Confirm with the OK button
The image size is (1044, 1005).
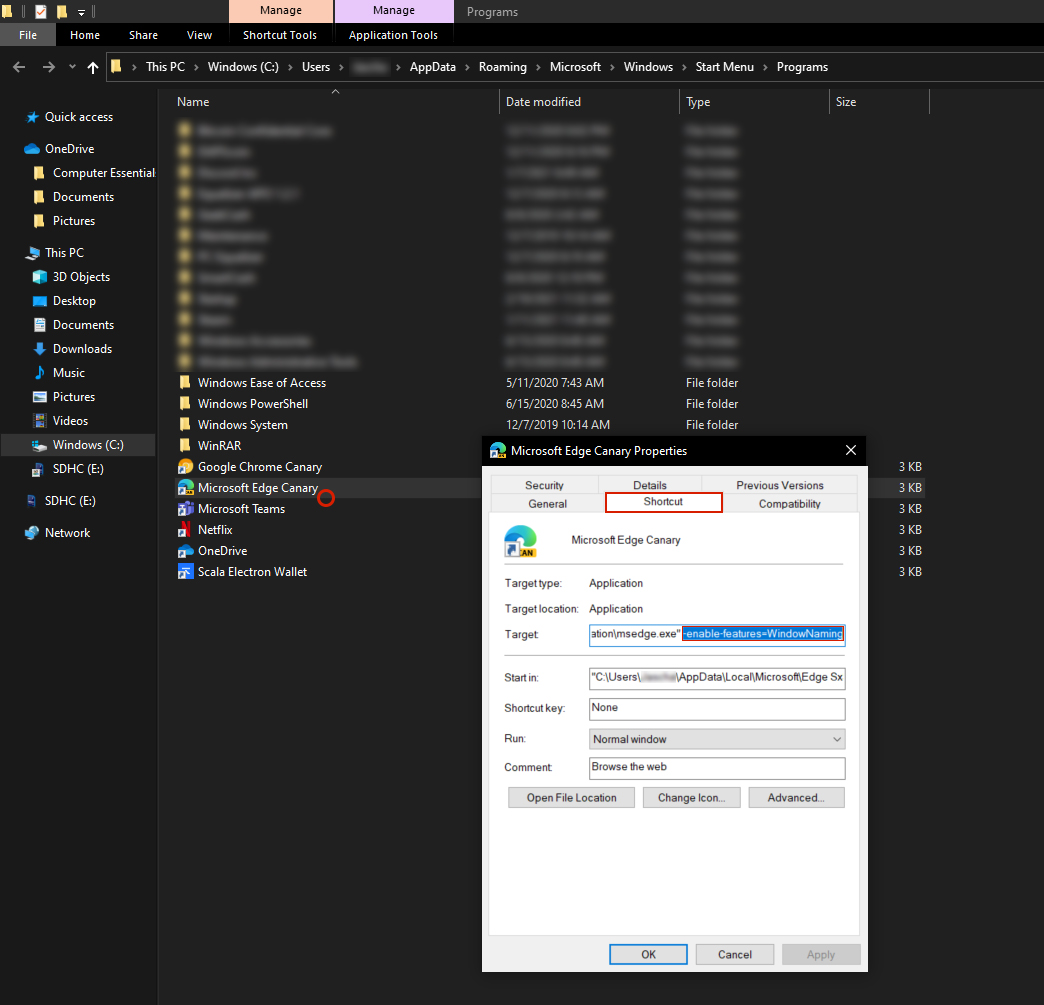pyautogui.click(x=648, y=954)
